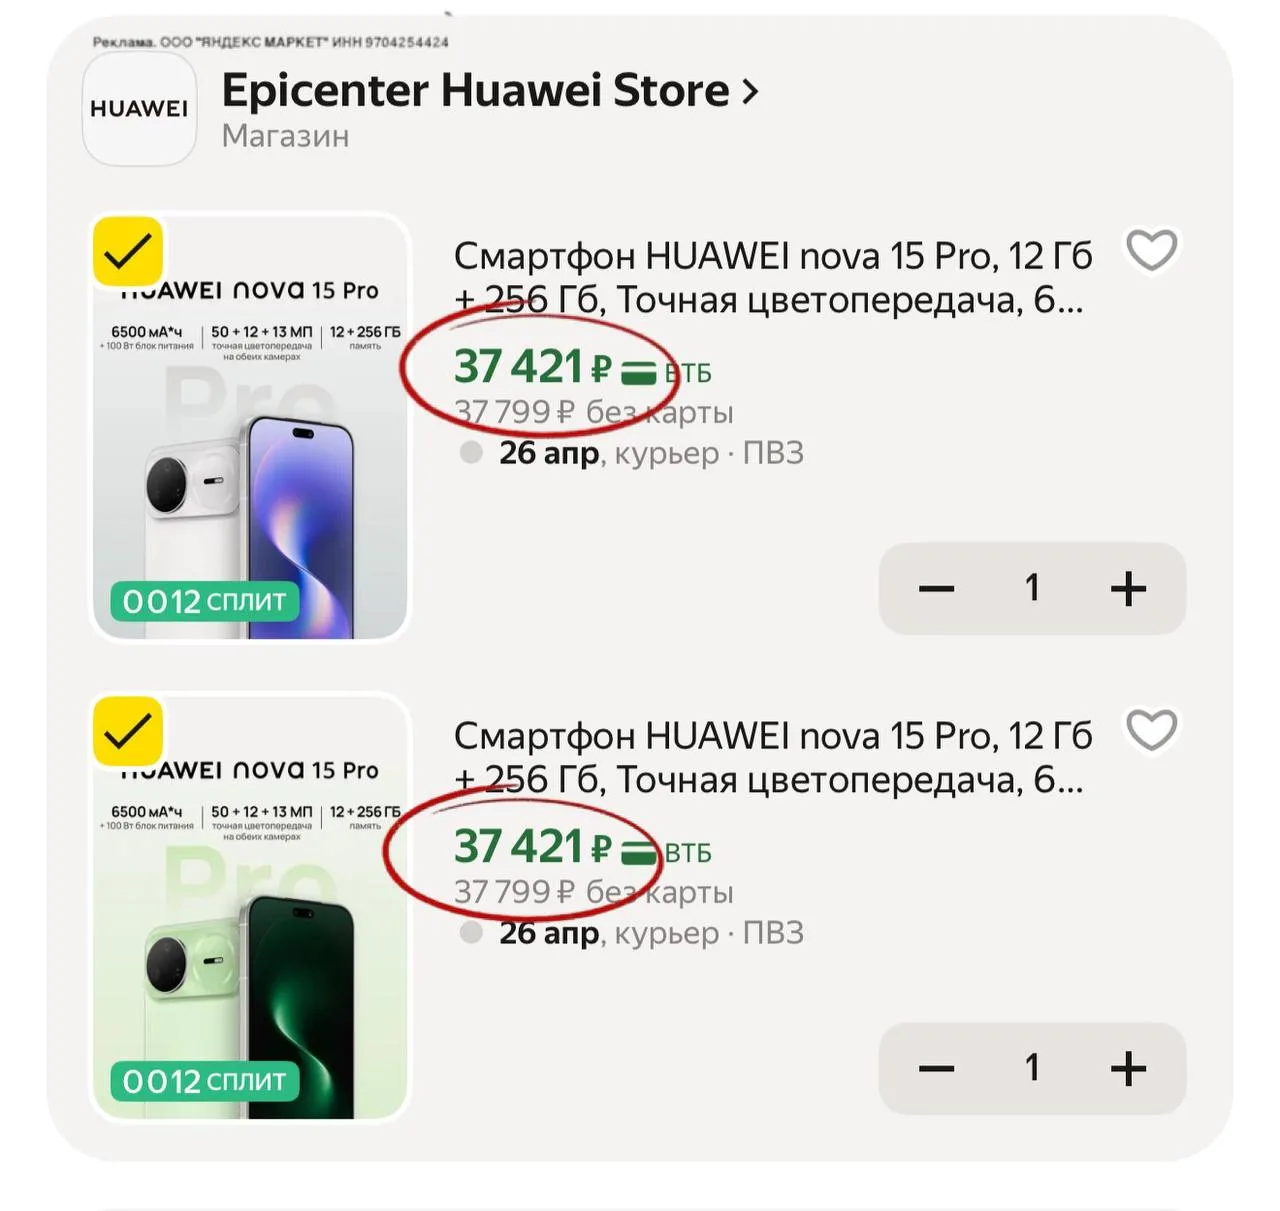1280x1211 pixels.
Task: Uncheck the yellow checkbox on the white phone
Action: click(x=128, y=251)
